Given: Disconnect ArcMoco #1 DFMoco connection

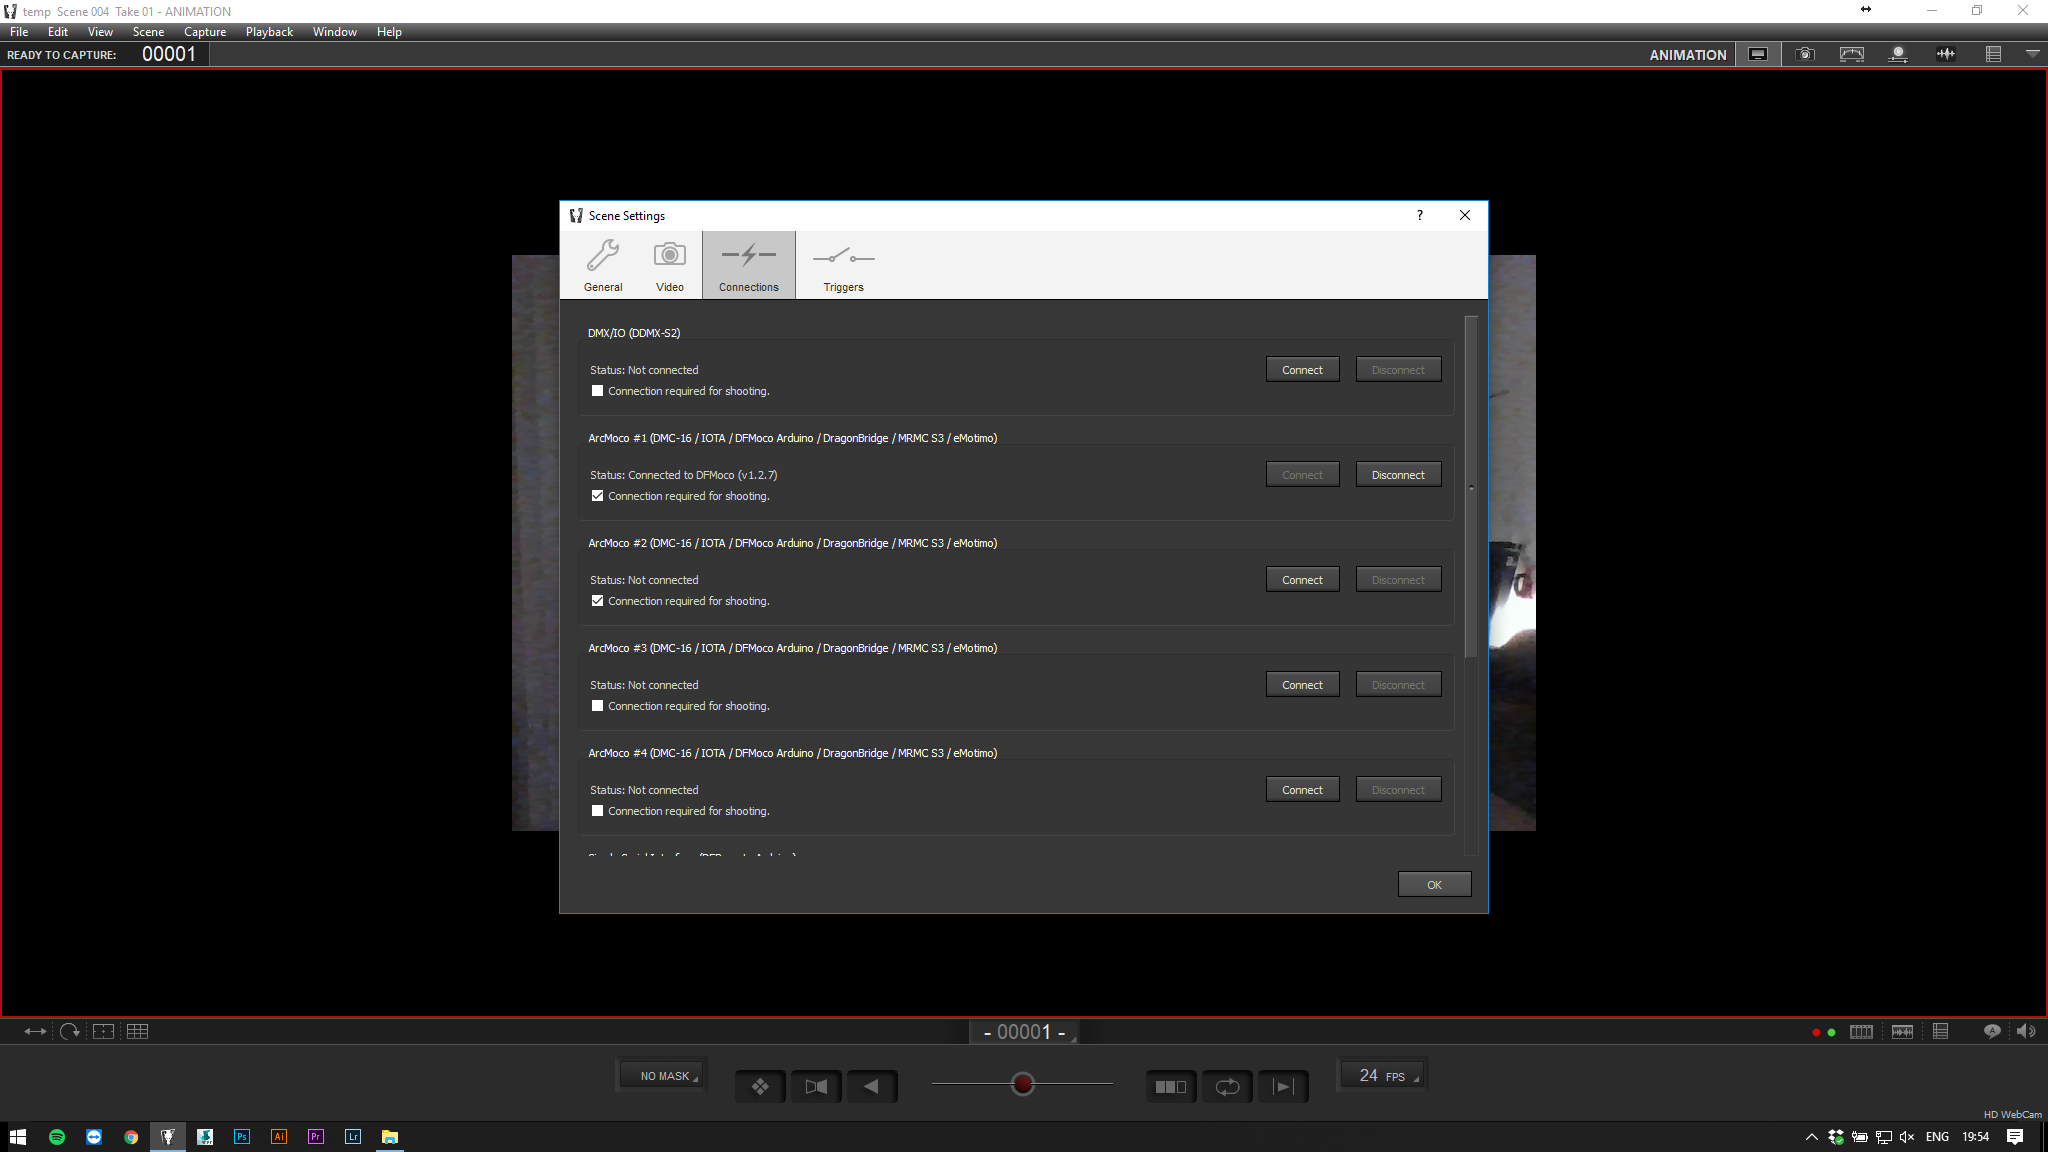Looking at the screenshot, I should click(1398, 474).
